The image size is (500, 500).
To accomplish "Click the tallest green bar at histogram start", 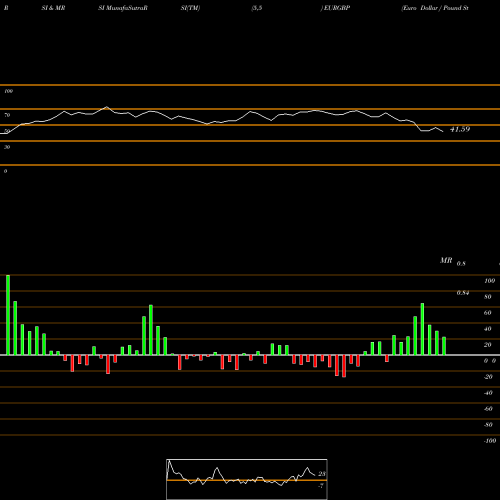I will [x=8, y=315].
